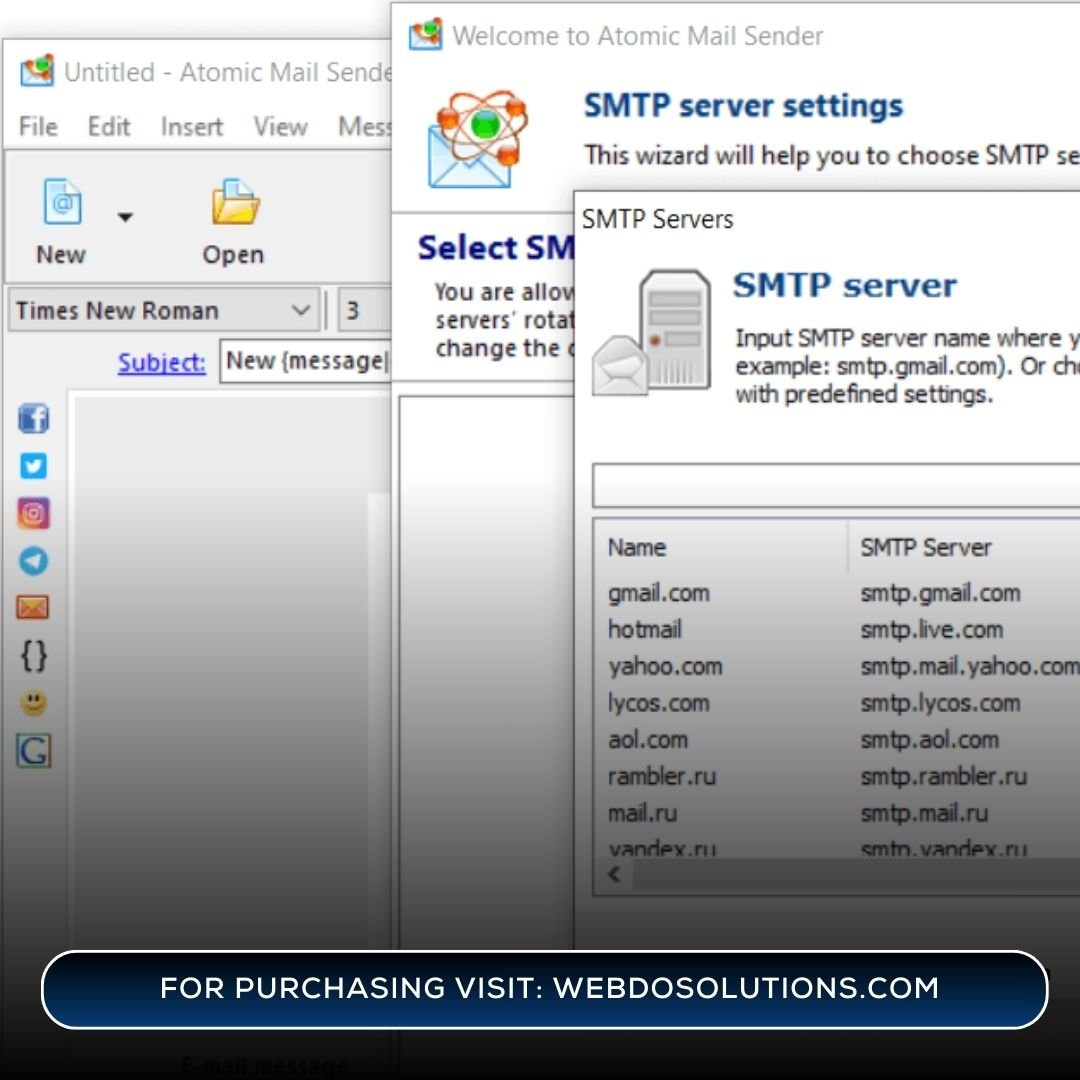Expand the New button dropdown arrow
The height and width of the screenshot is (1080, 1080).
point(125,217)
